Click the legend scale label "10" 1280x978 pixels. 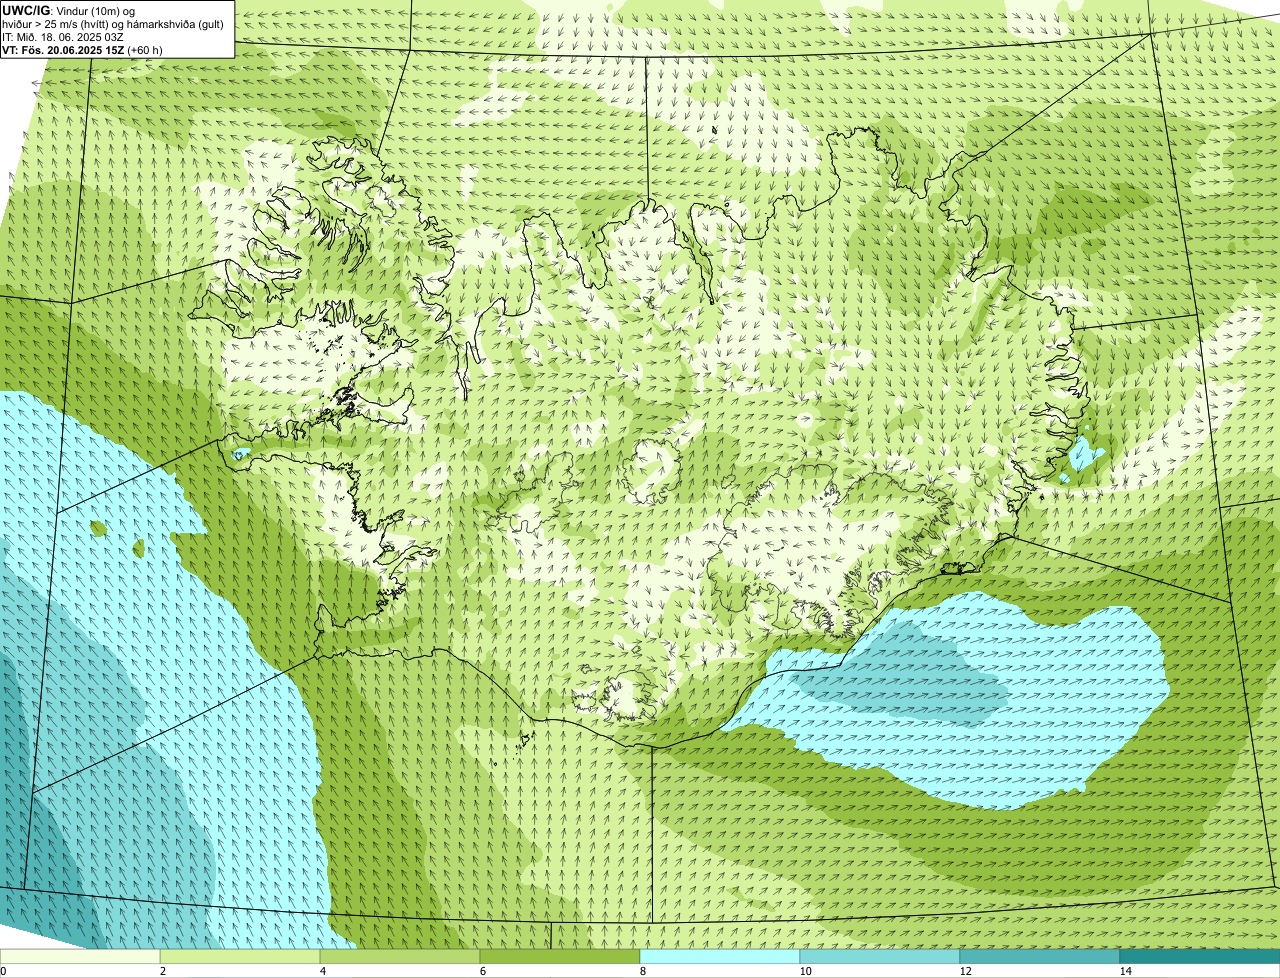(x=805, y=971)
